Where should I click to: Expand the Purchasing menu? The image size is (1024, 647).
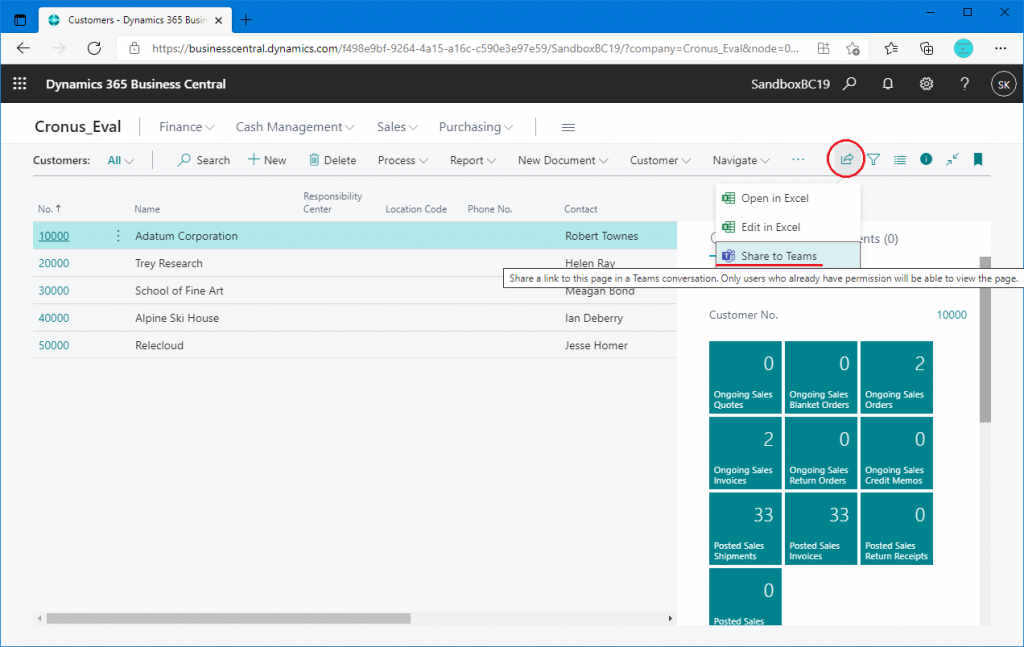click(x=475, y=127)
